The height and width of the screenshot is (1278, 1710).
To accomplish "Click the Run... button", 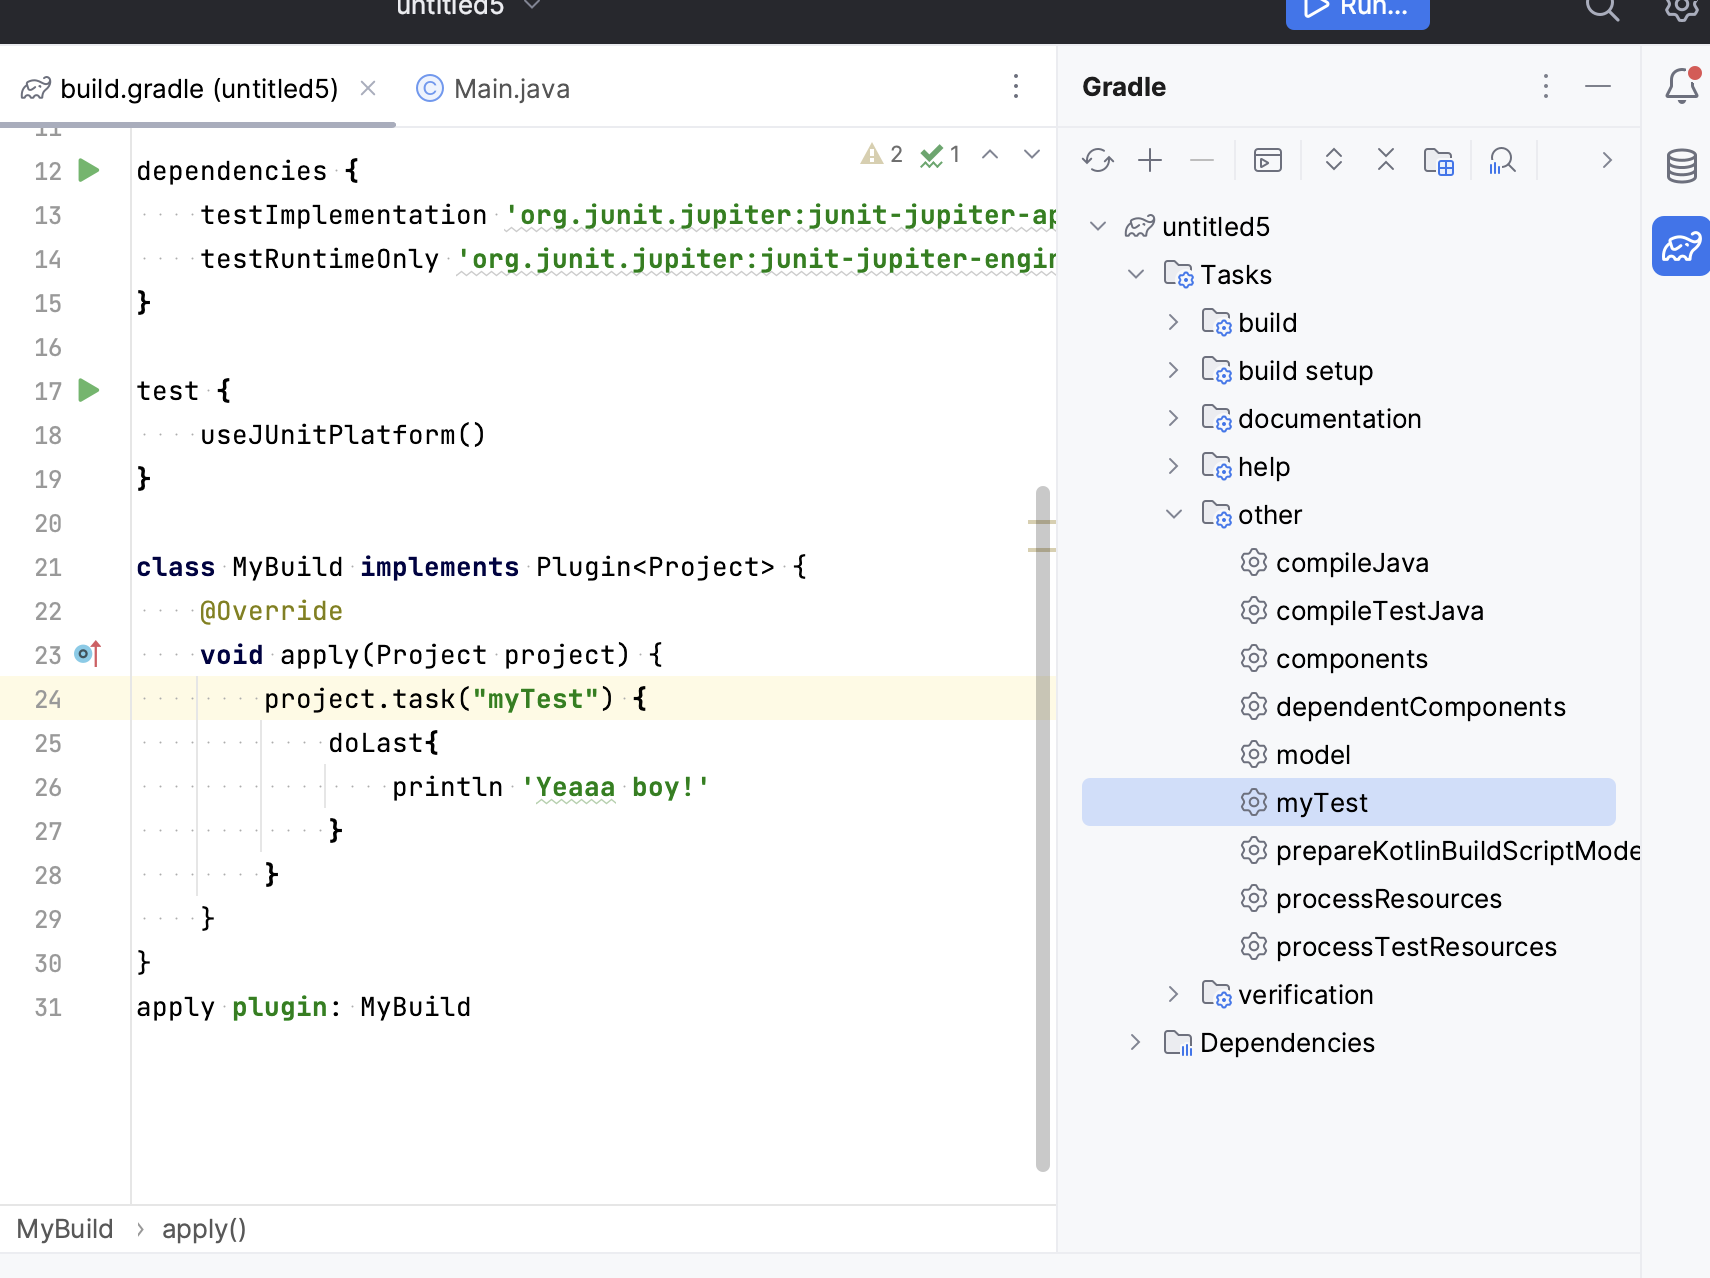I will click(1357, 12).
